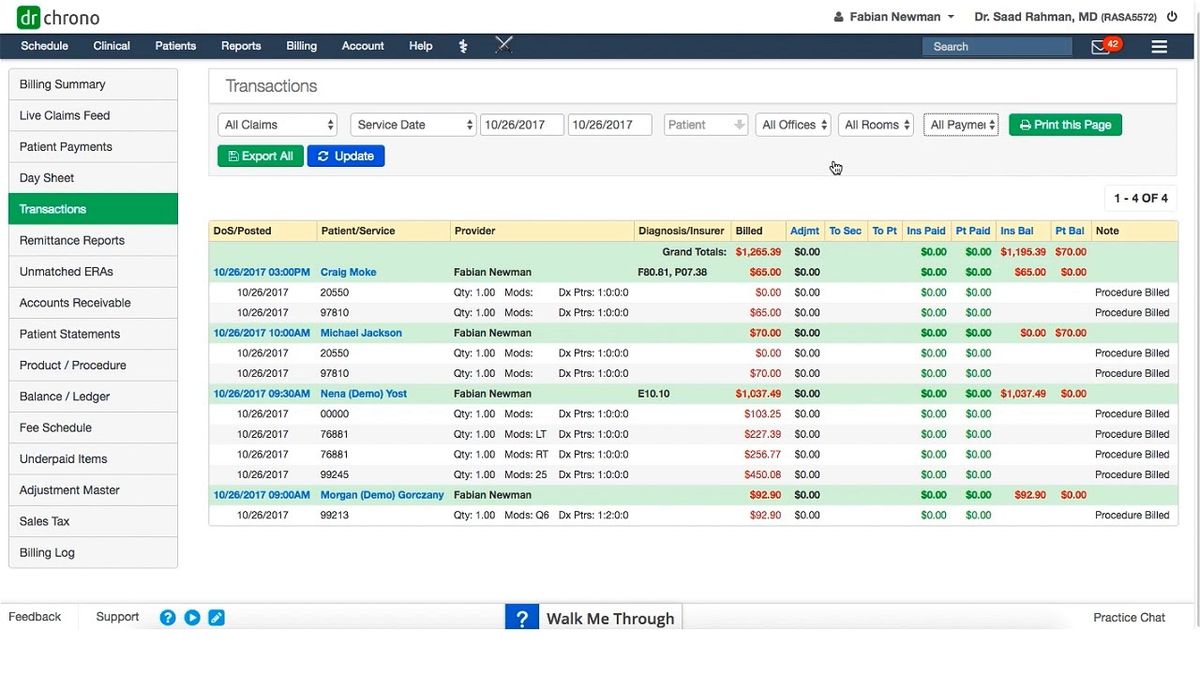Click the Print this Page button
This screenshot has width=1200, height=675.
click(x=1065, y=124)
